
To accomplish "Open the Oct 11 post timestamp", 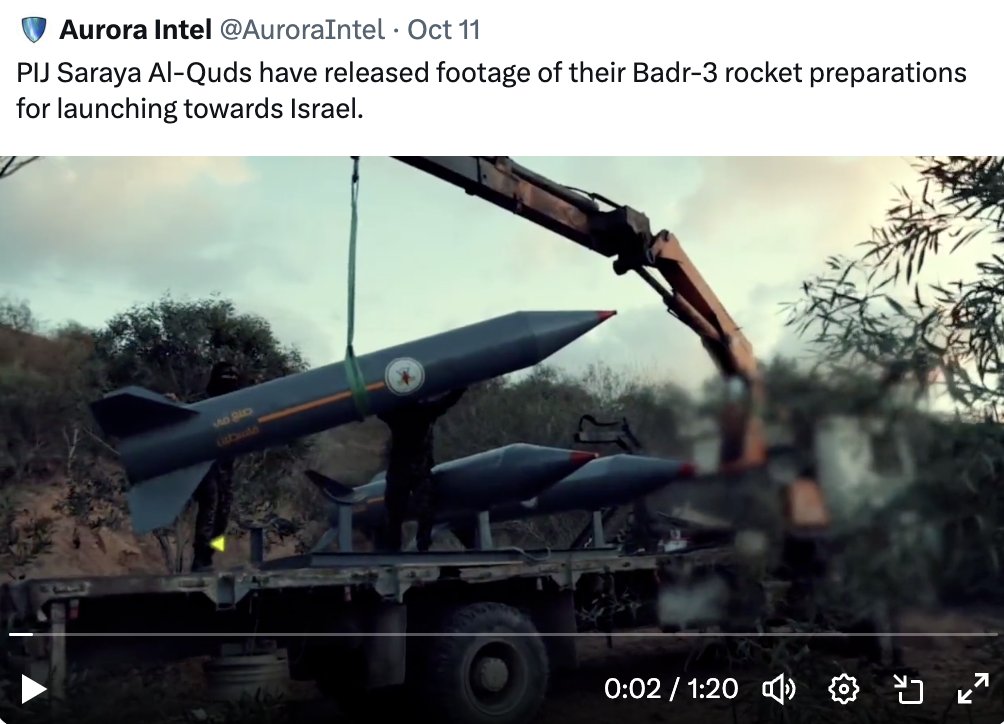I will point(444,29).
